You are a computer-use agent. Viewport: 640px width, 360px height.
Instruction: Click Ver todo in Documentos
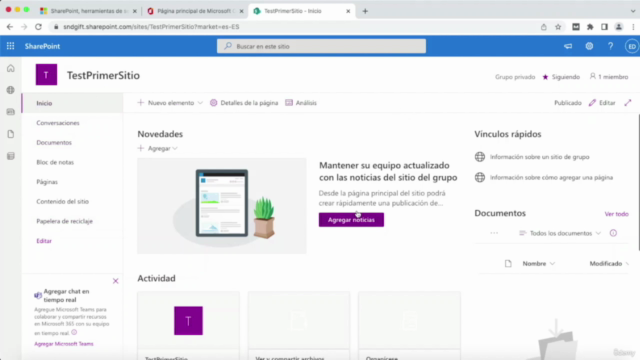click(616, 214)
